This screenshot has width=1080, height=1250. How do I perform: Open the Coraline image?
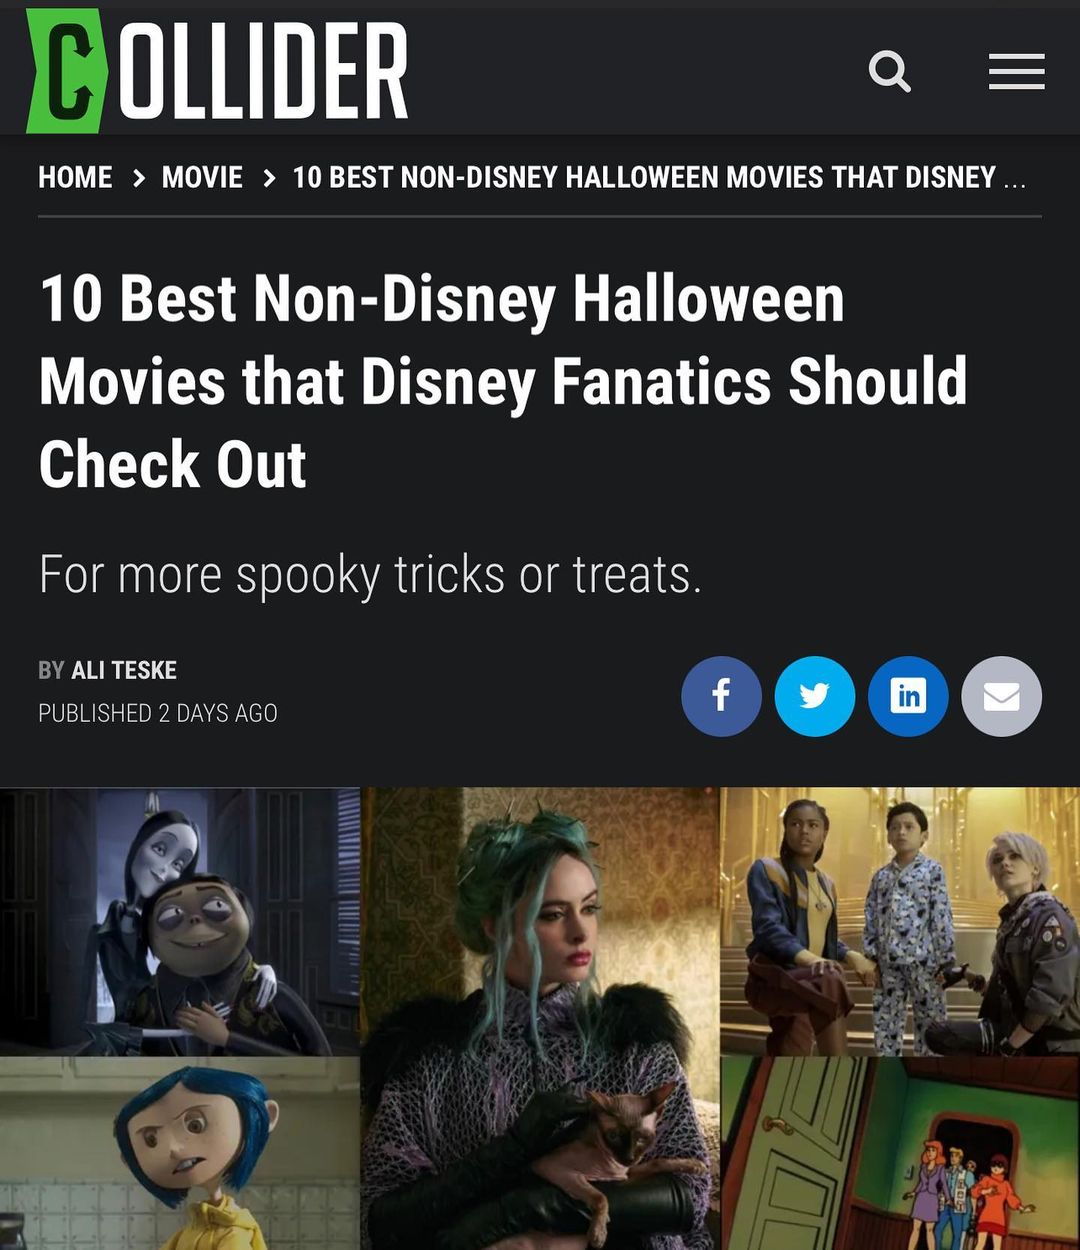(179, 1154)
